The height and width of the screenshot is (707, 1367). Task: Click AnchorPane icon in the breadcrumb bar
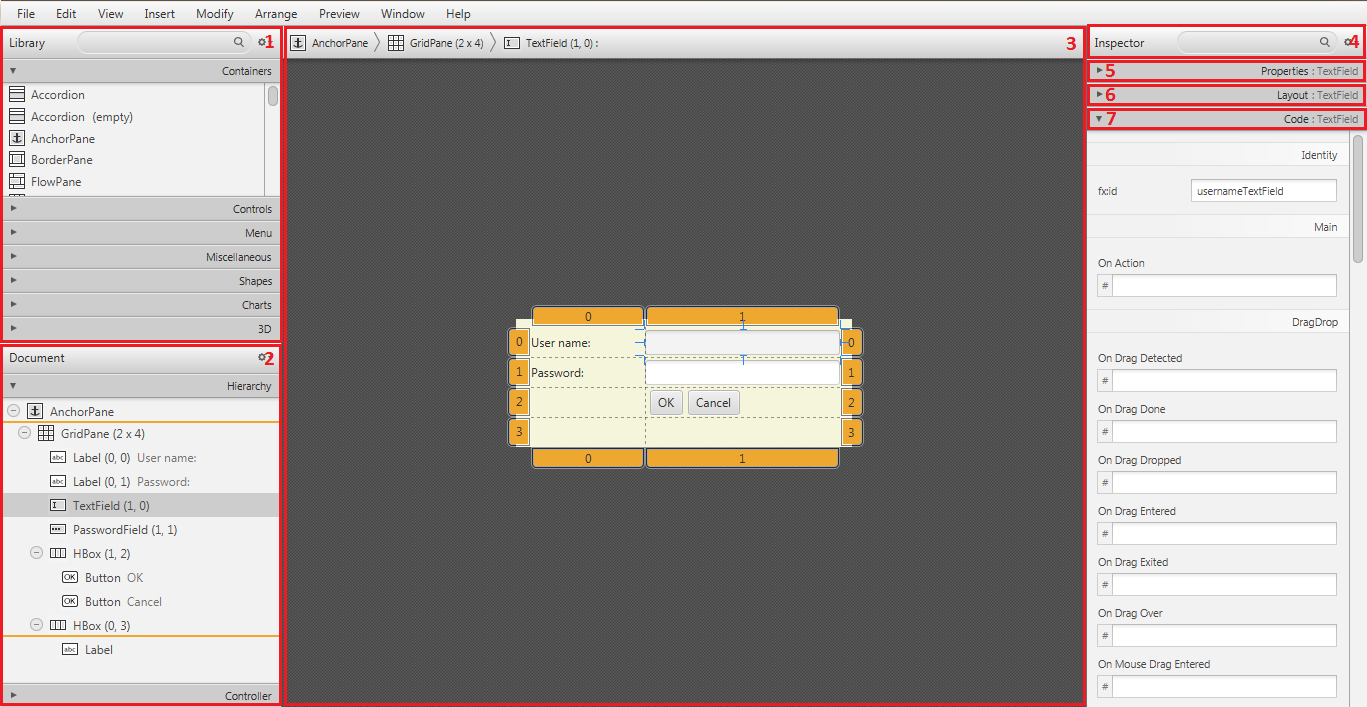pos(298,43)
